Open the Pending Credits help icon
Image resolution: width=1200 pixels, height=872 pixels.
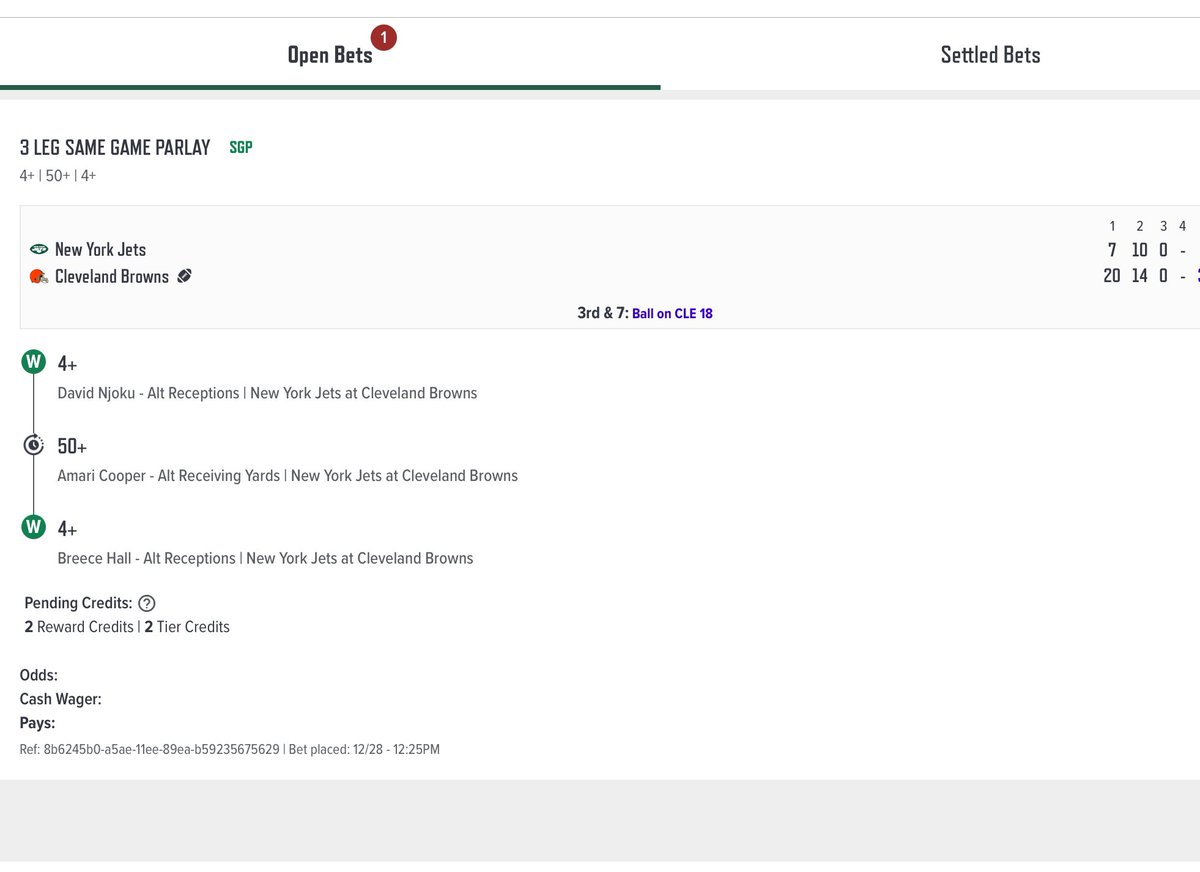[147, 603]
